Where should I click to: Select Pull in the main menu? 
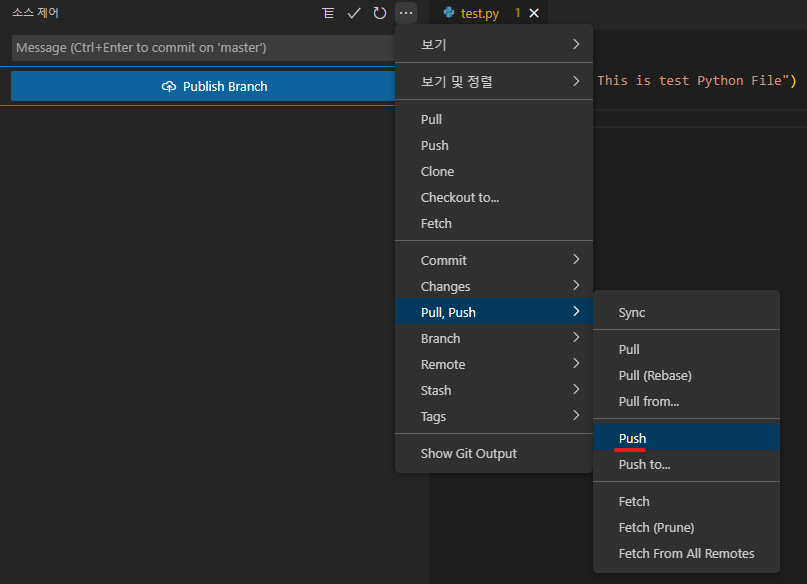click(x=494, y=119)
